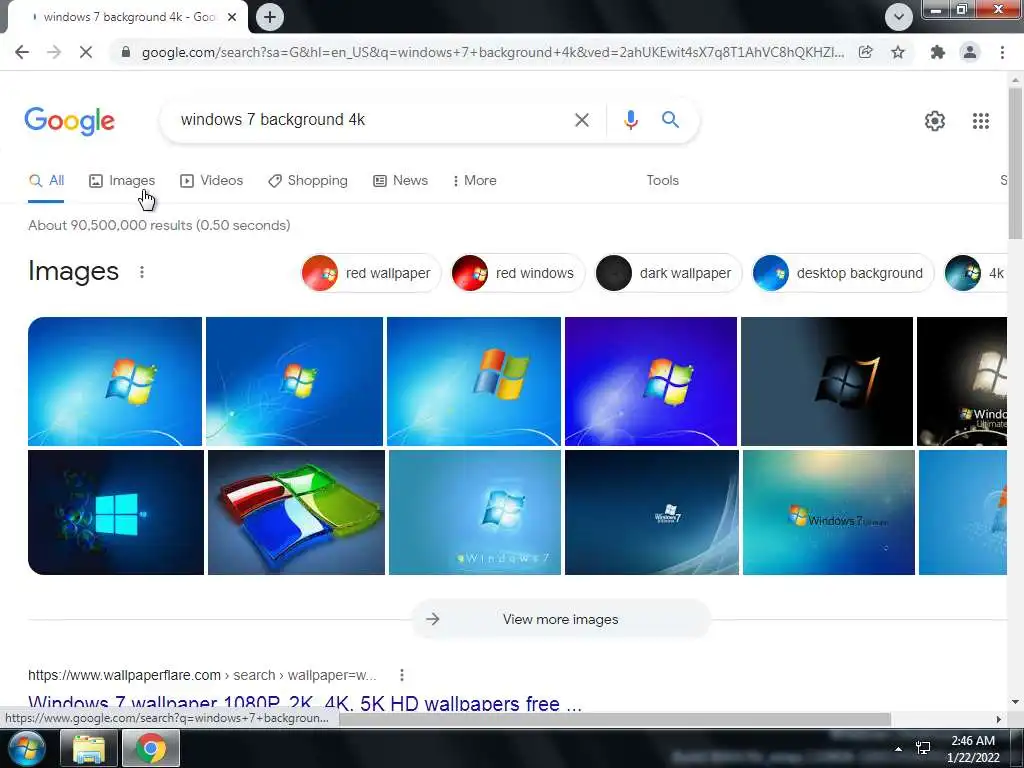1024x768 pixels.
Task: Close the 'windows 7 background 4k' tab
Action: 232,17
